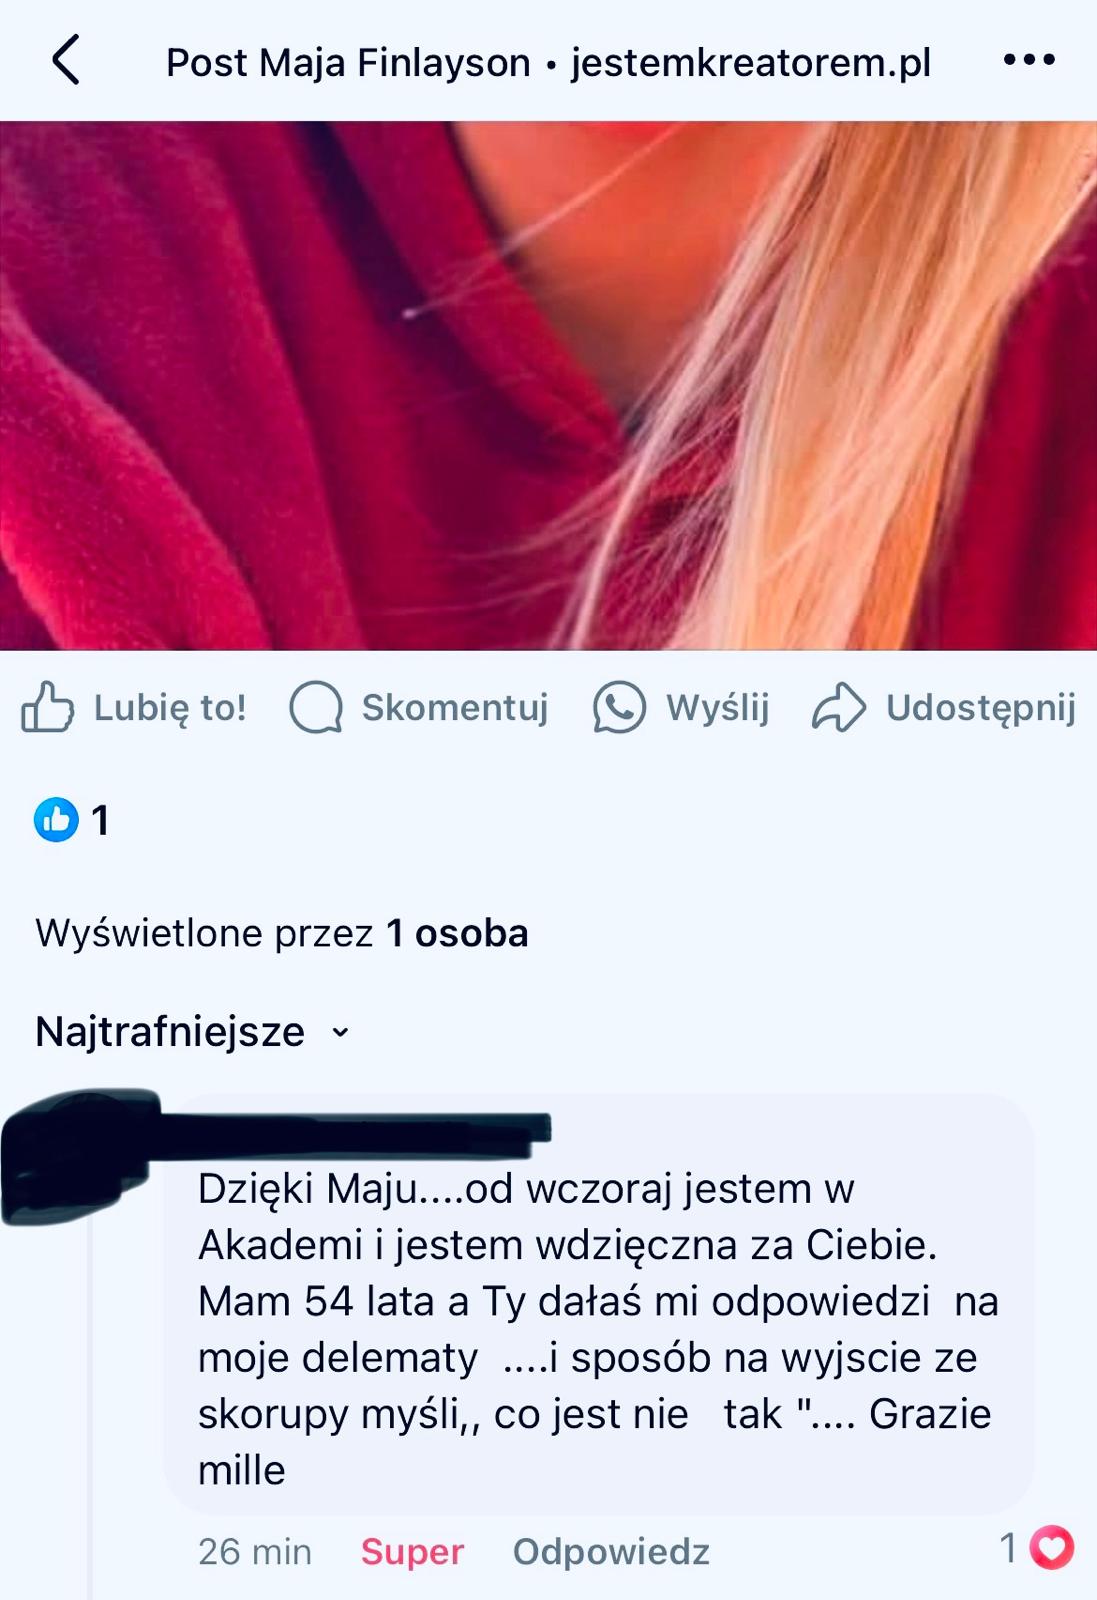Tap the share arrow icon
This screenshot has height=1600, width=1097.
tap(839, 707)
